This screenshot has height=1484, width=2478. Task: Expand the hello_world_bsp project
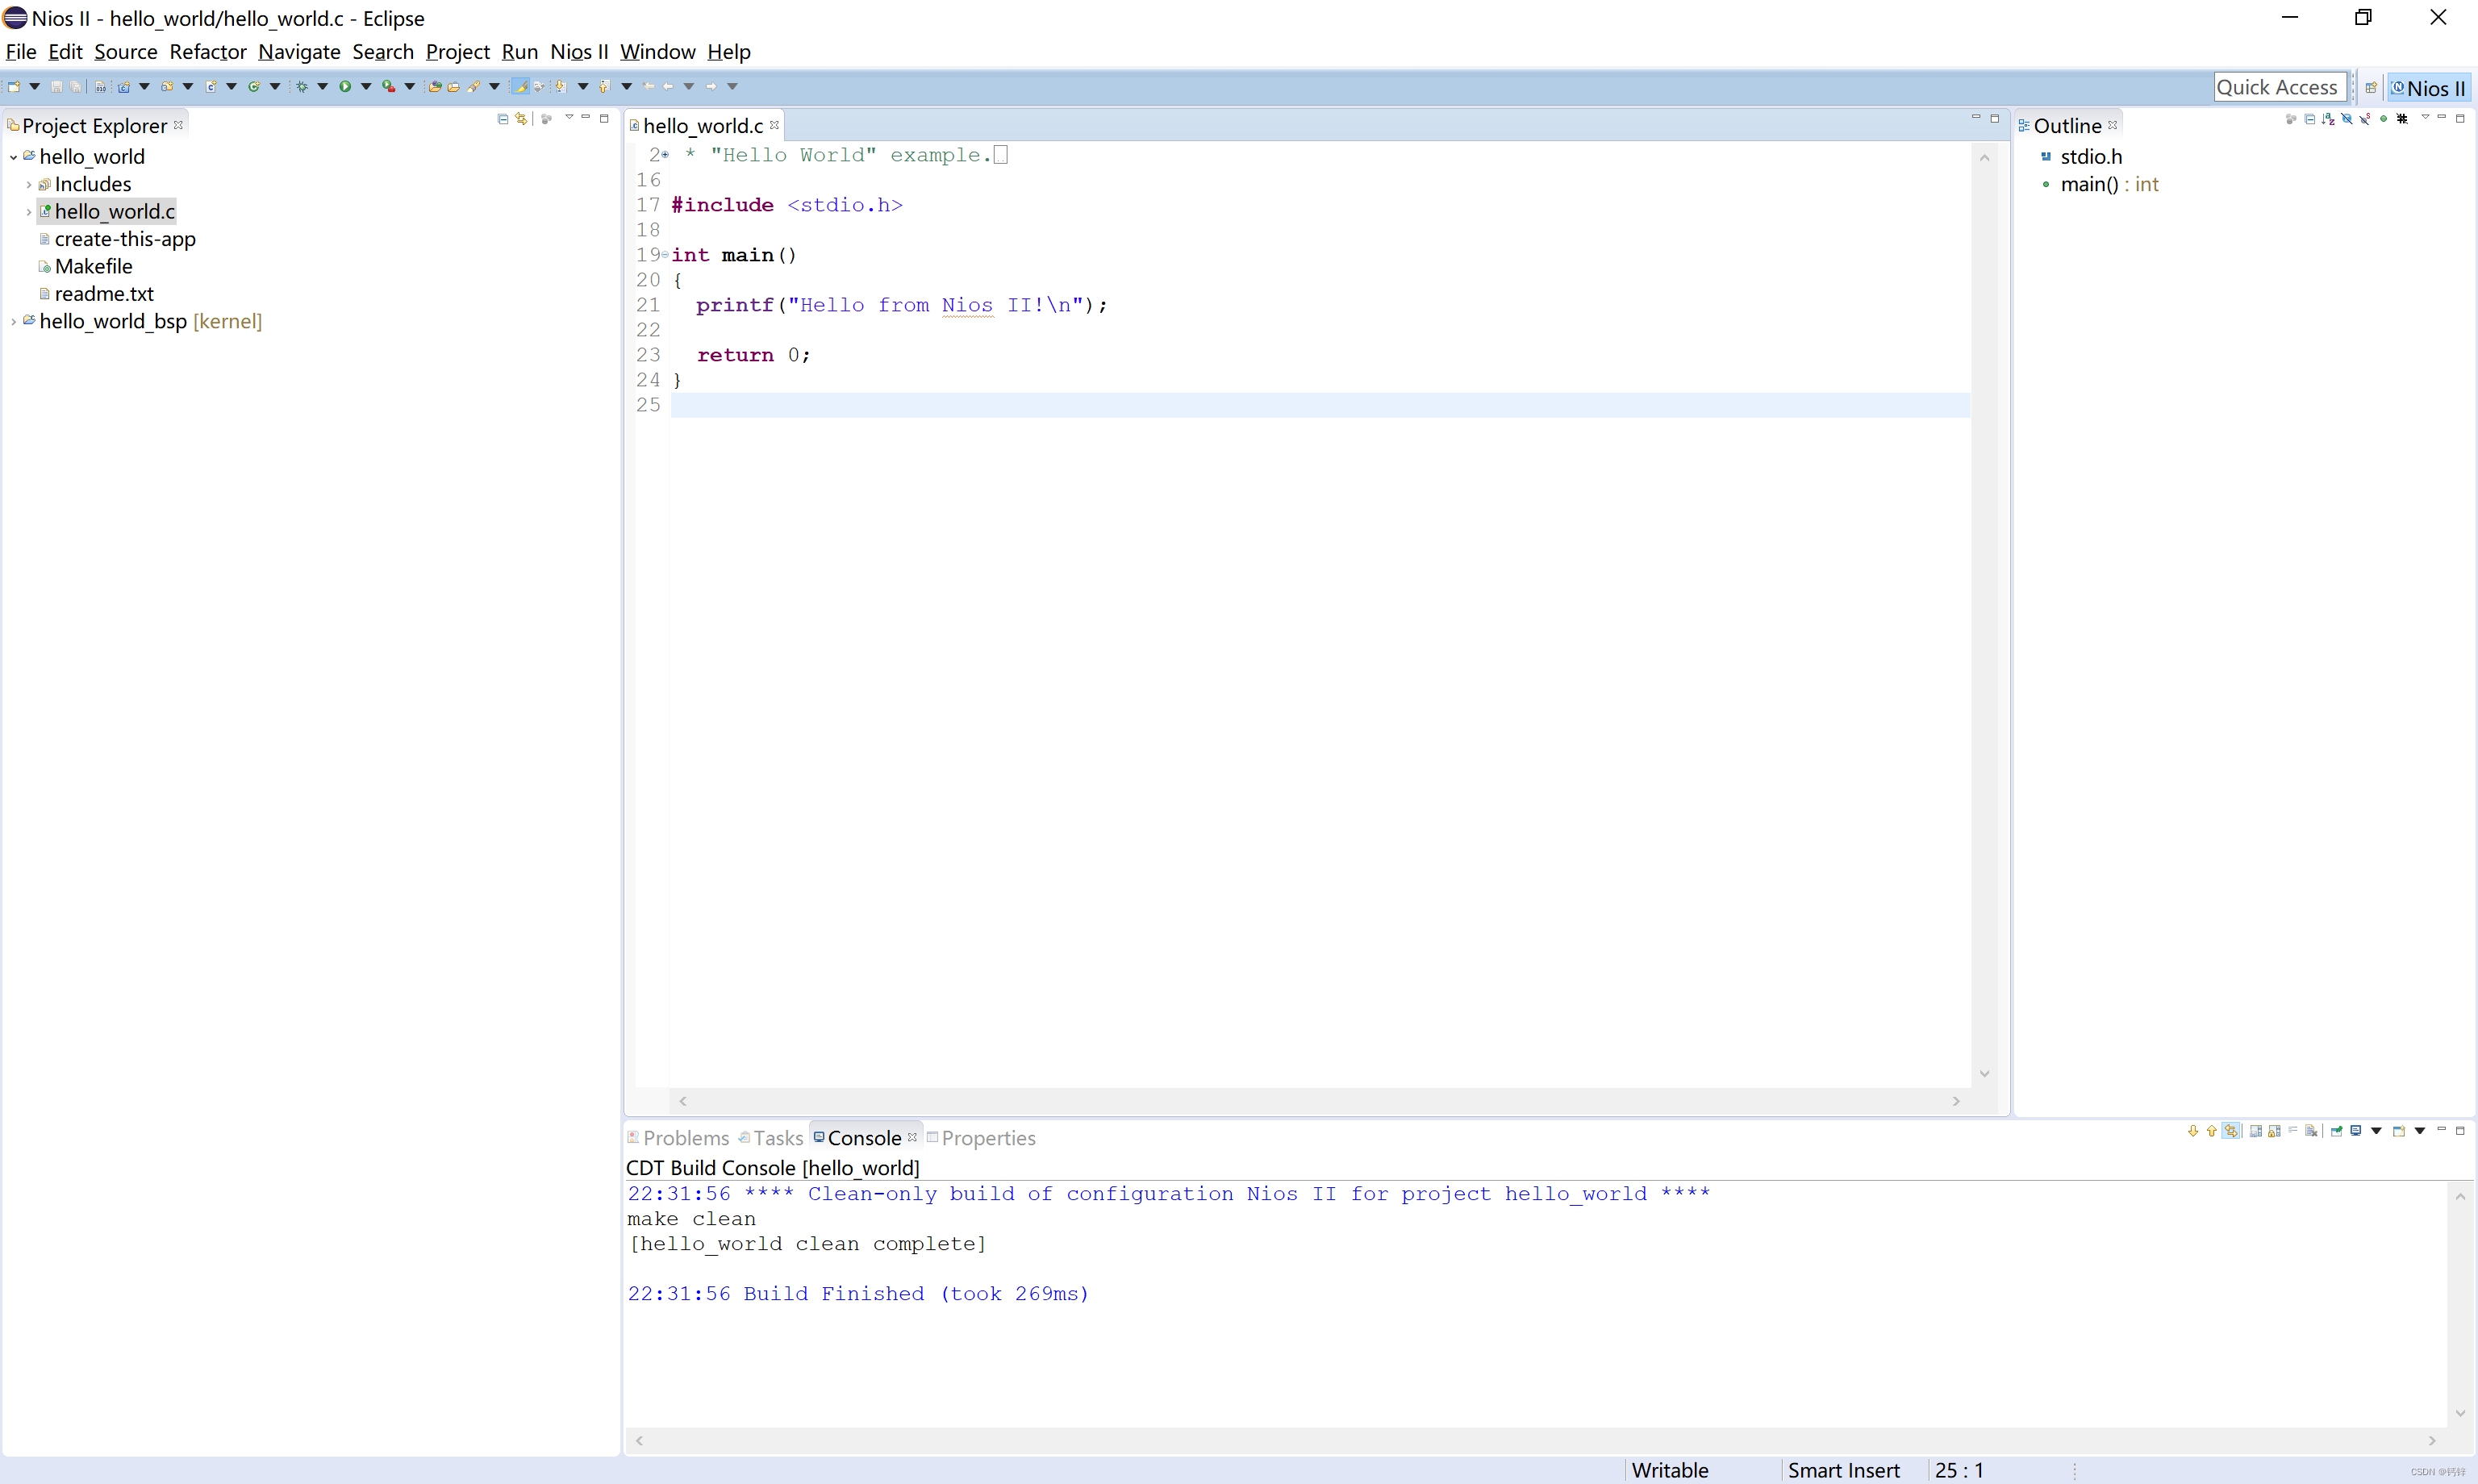coord(13,321)
